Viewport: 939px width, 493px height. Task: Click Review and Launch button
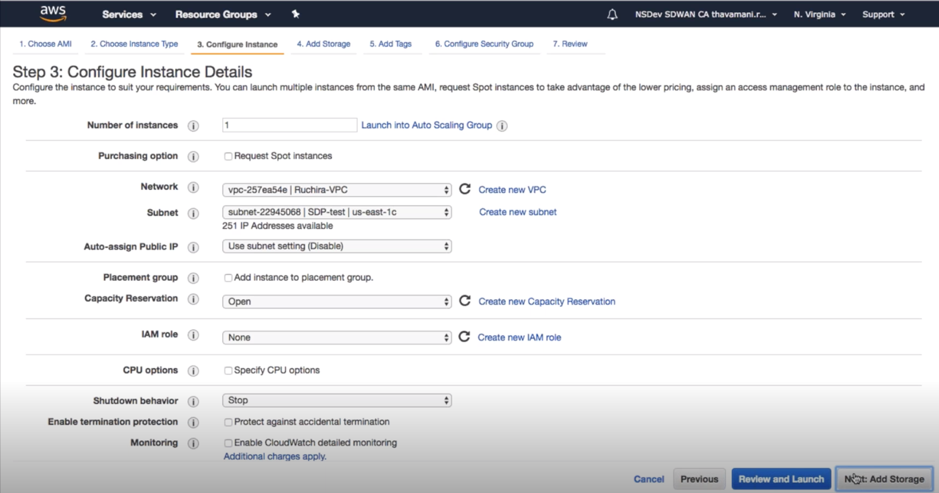pyautogui.click(x=781, y=479)
